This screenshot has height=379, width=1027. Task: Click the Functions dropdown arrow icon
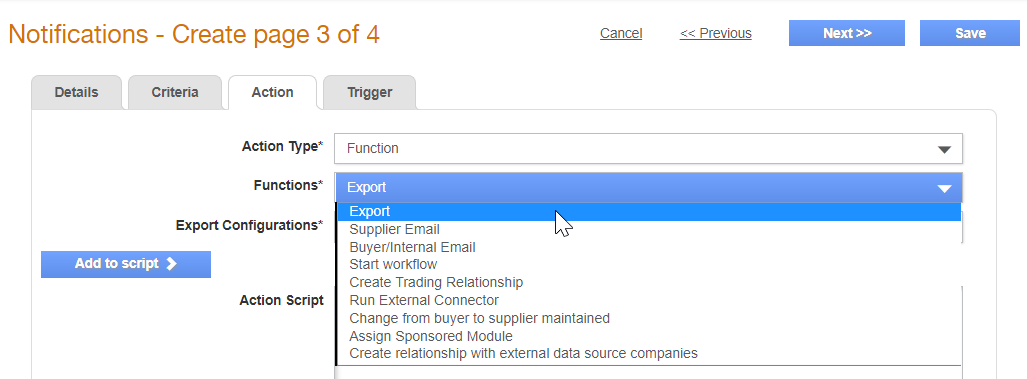click(944, 189)
